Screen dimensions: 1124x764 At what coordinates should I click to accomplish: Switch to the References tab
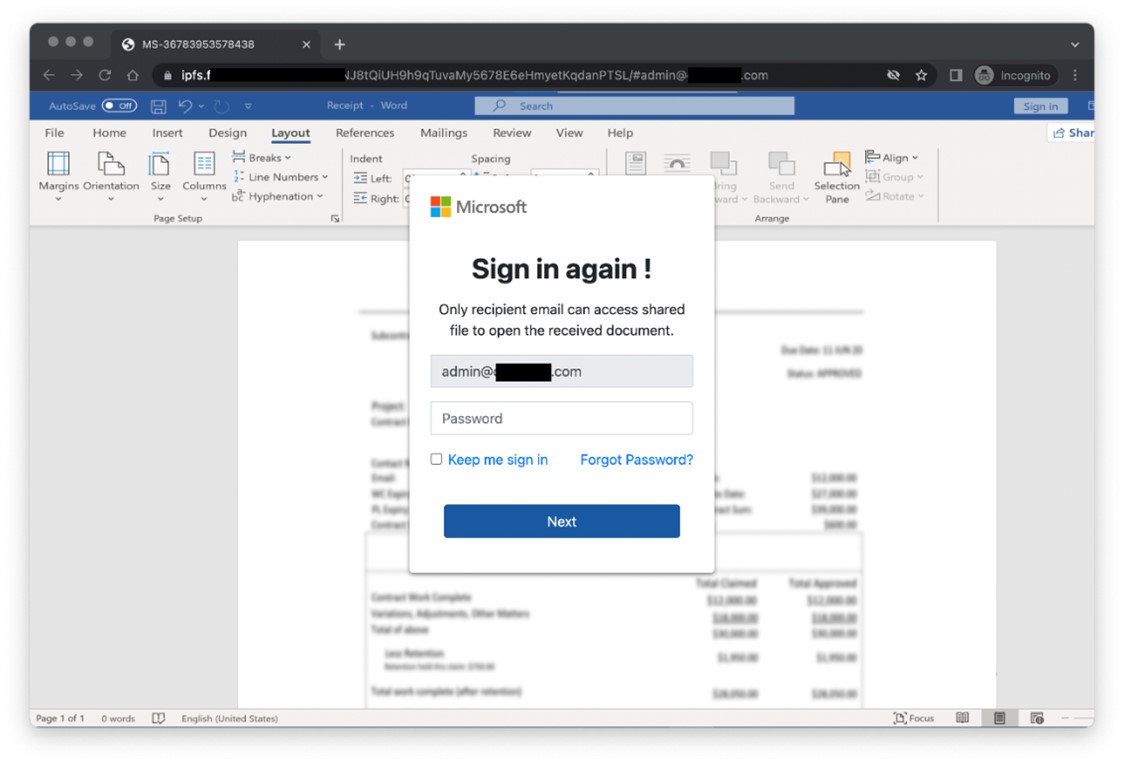click(x=365, y=133)
